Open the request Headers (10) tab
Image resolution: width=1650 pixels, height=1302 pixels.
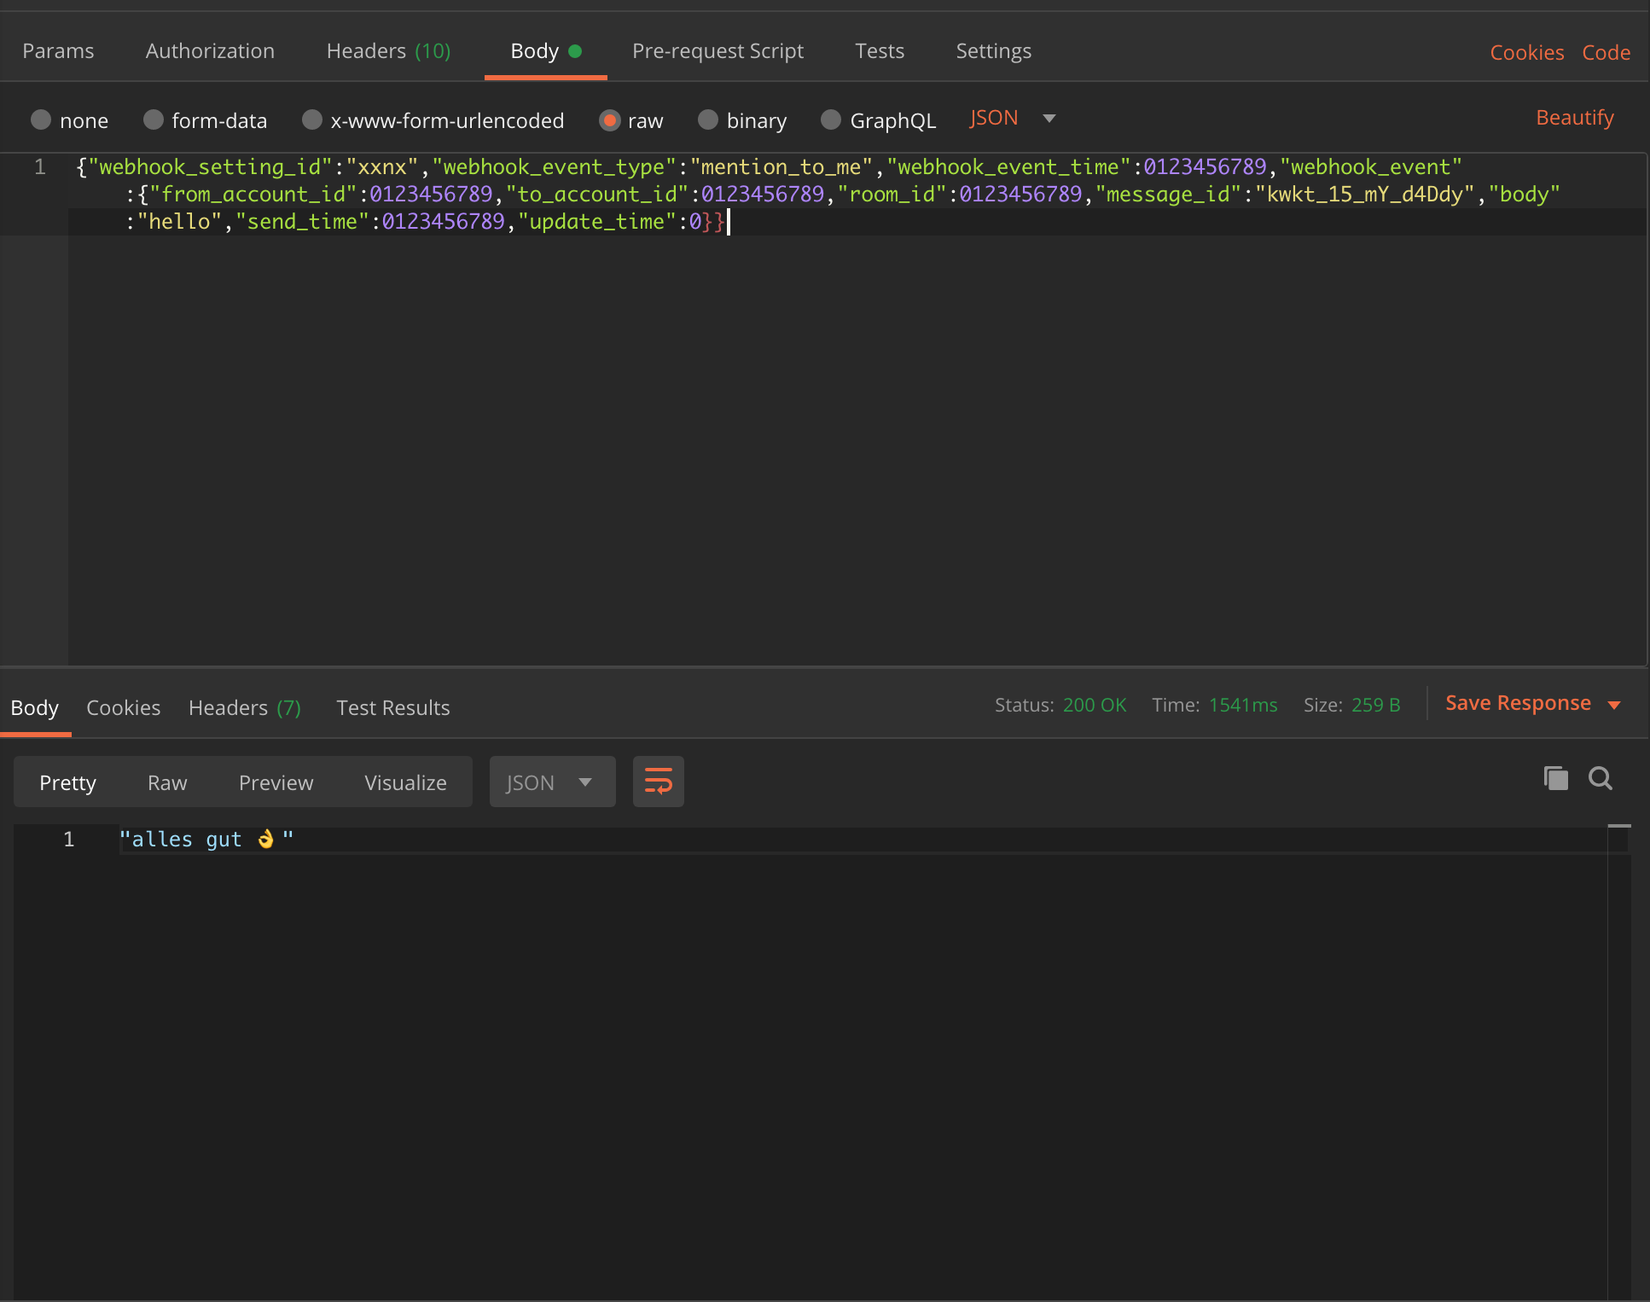point(388,51)
